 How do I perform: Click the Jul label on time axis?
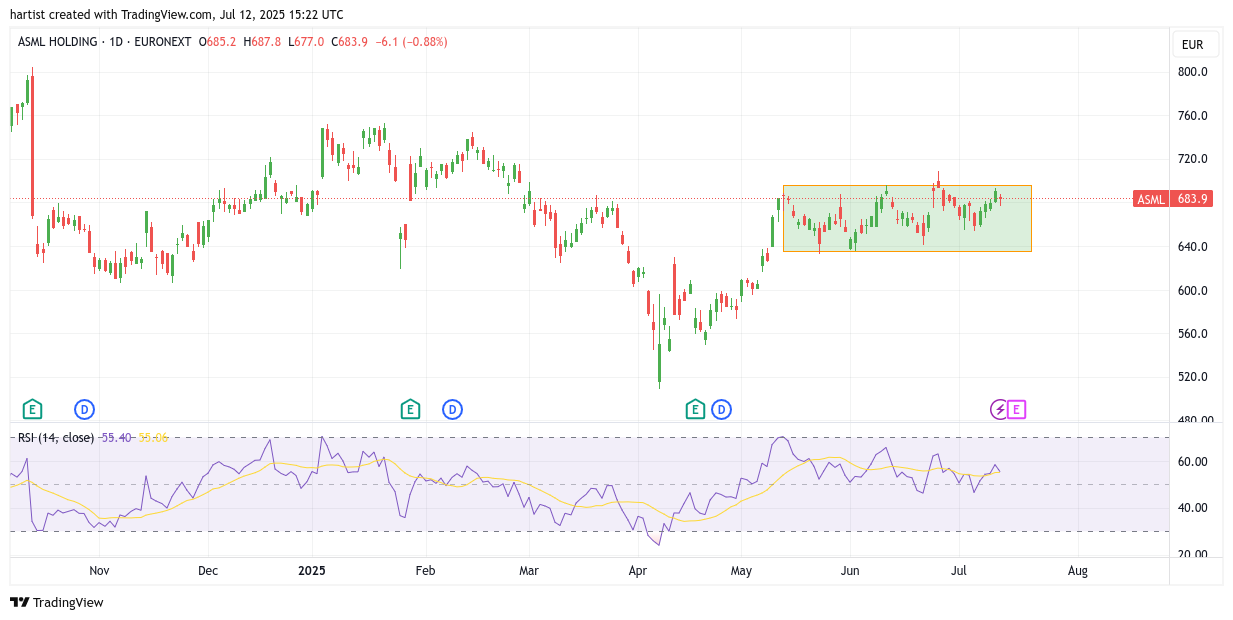point(959,571)
